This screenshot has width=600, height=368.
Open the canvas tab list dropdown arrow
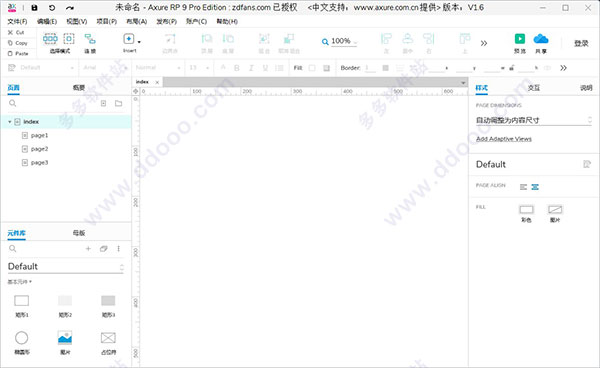pyautogui.click(x=463, y=83)
